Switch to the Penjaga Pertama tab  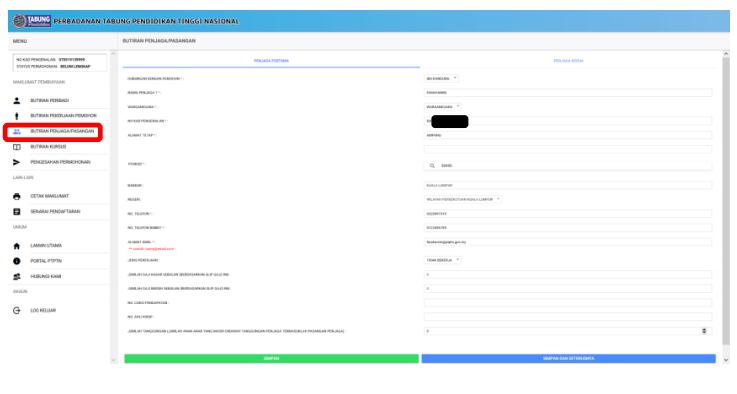coord(271,61)
